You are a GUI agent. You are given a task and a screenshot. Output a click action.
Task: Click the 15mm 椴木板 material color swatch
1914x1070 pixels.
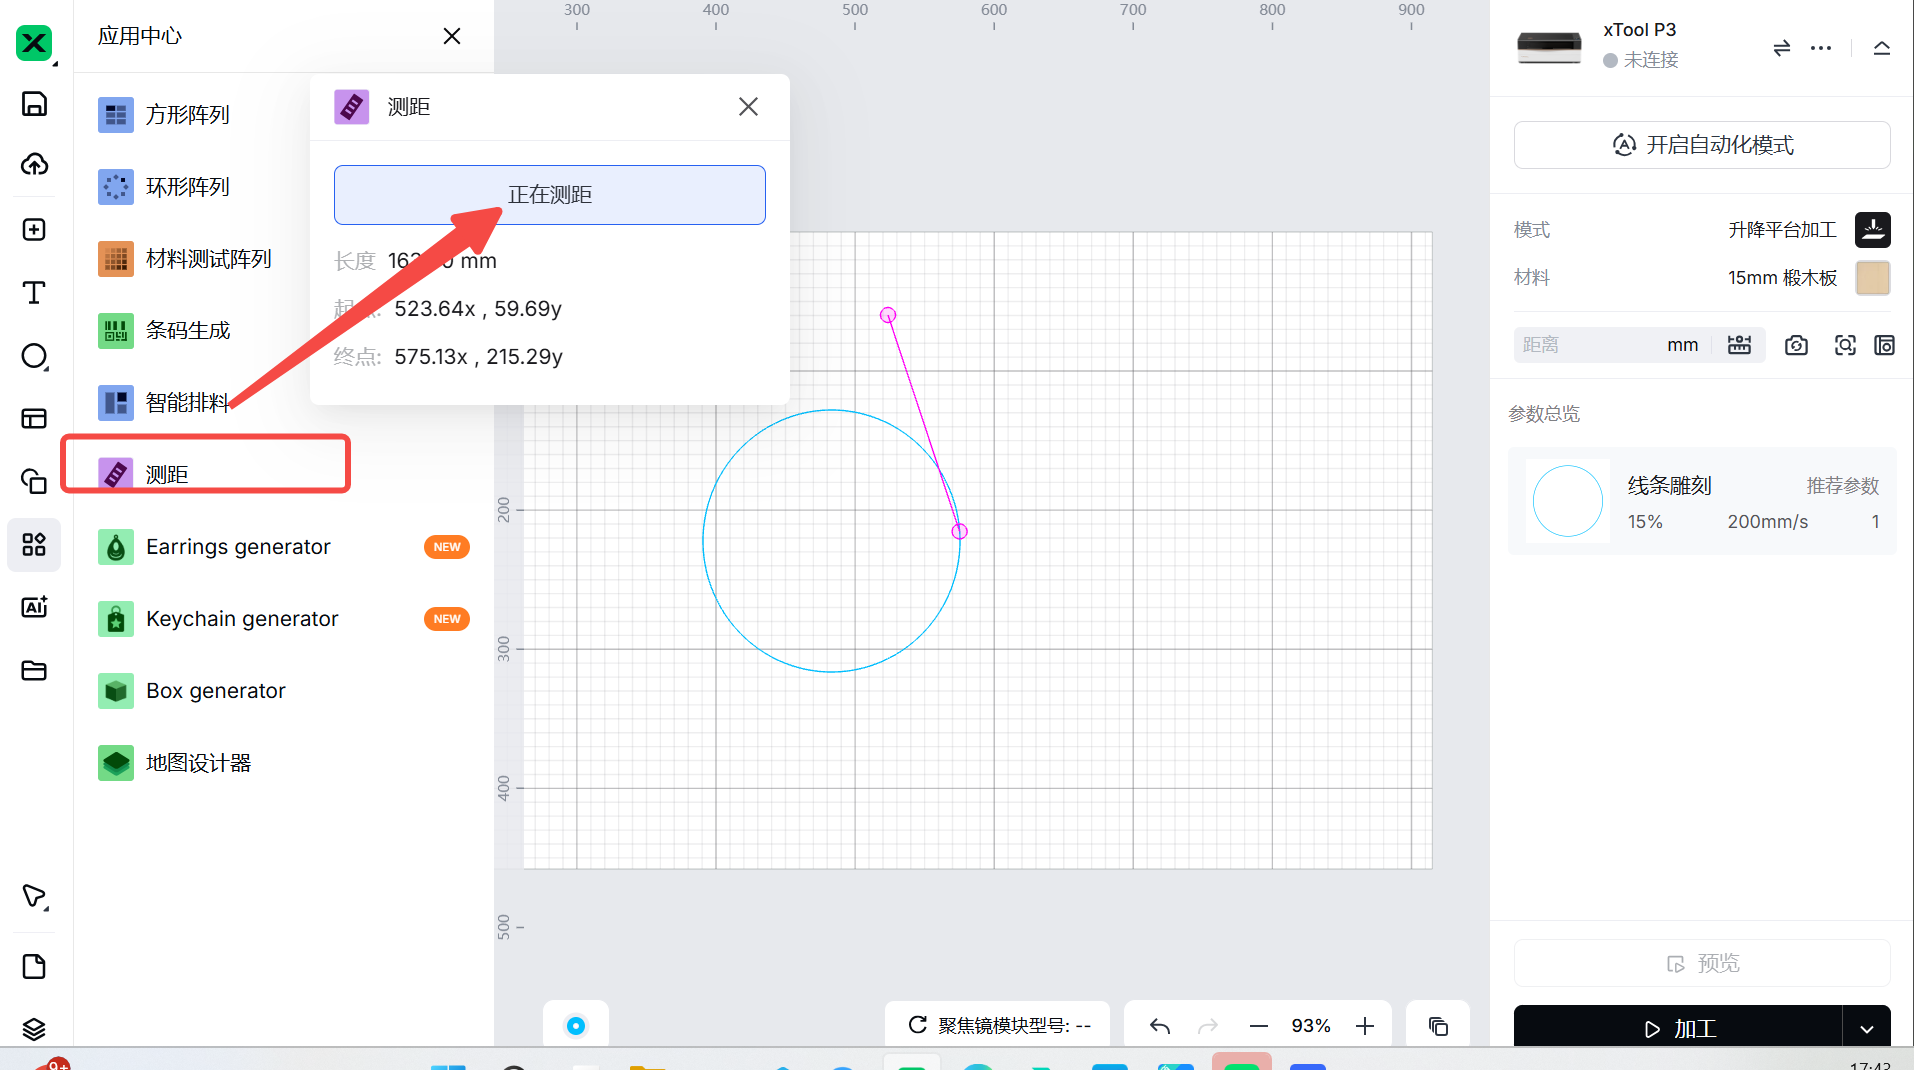tap(1872, 278)
